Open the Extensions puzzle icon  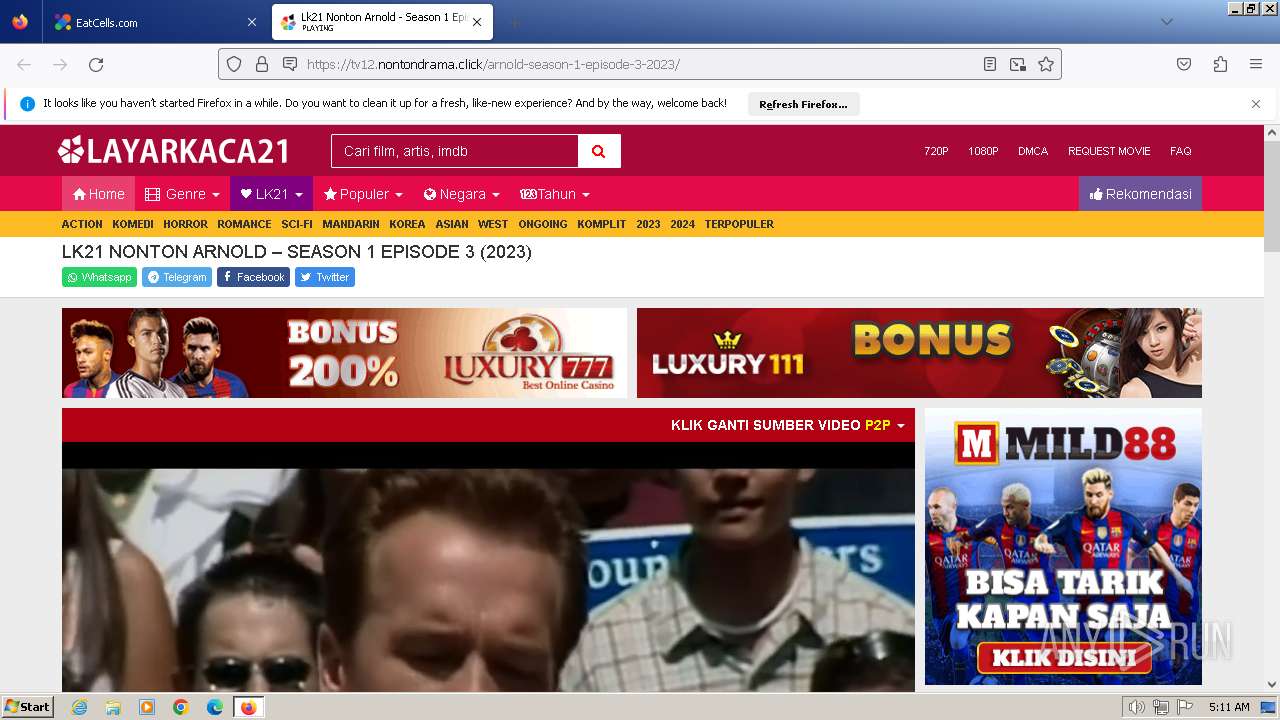[x=1220, y=64]
